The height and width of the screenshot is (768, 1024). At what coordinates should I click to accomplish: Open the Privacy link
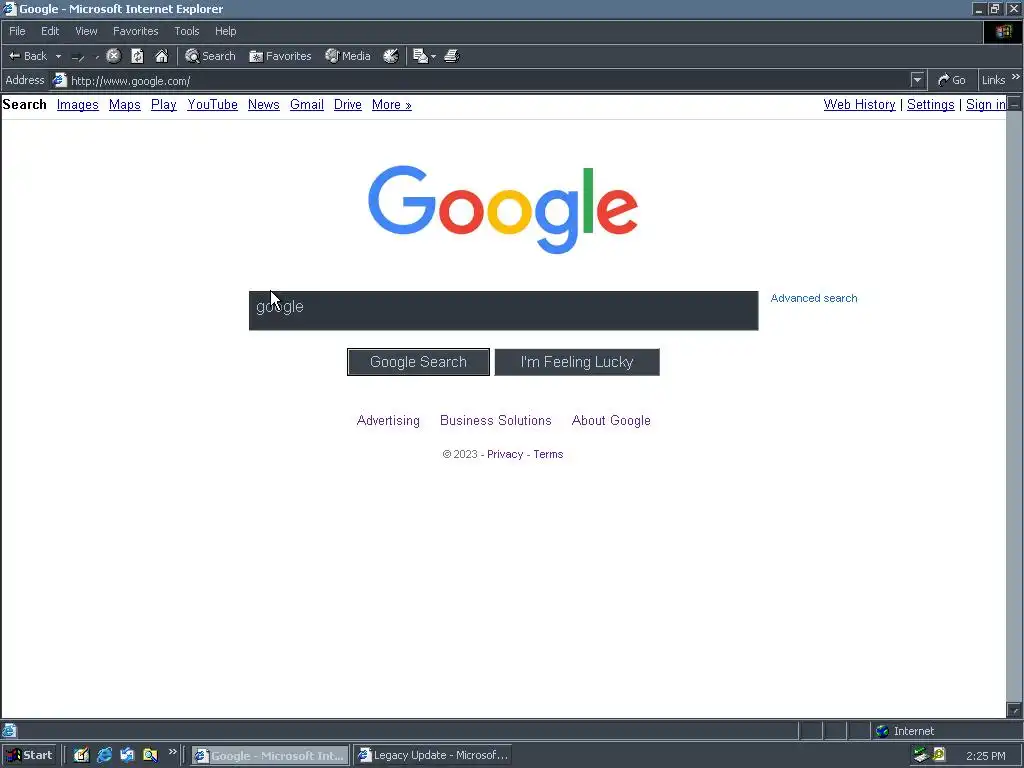click(505, 455)
